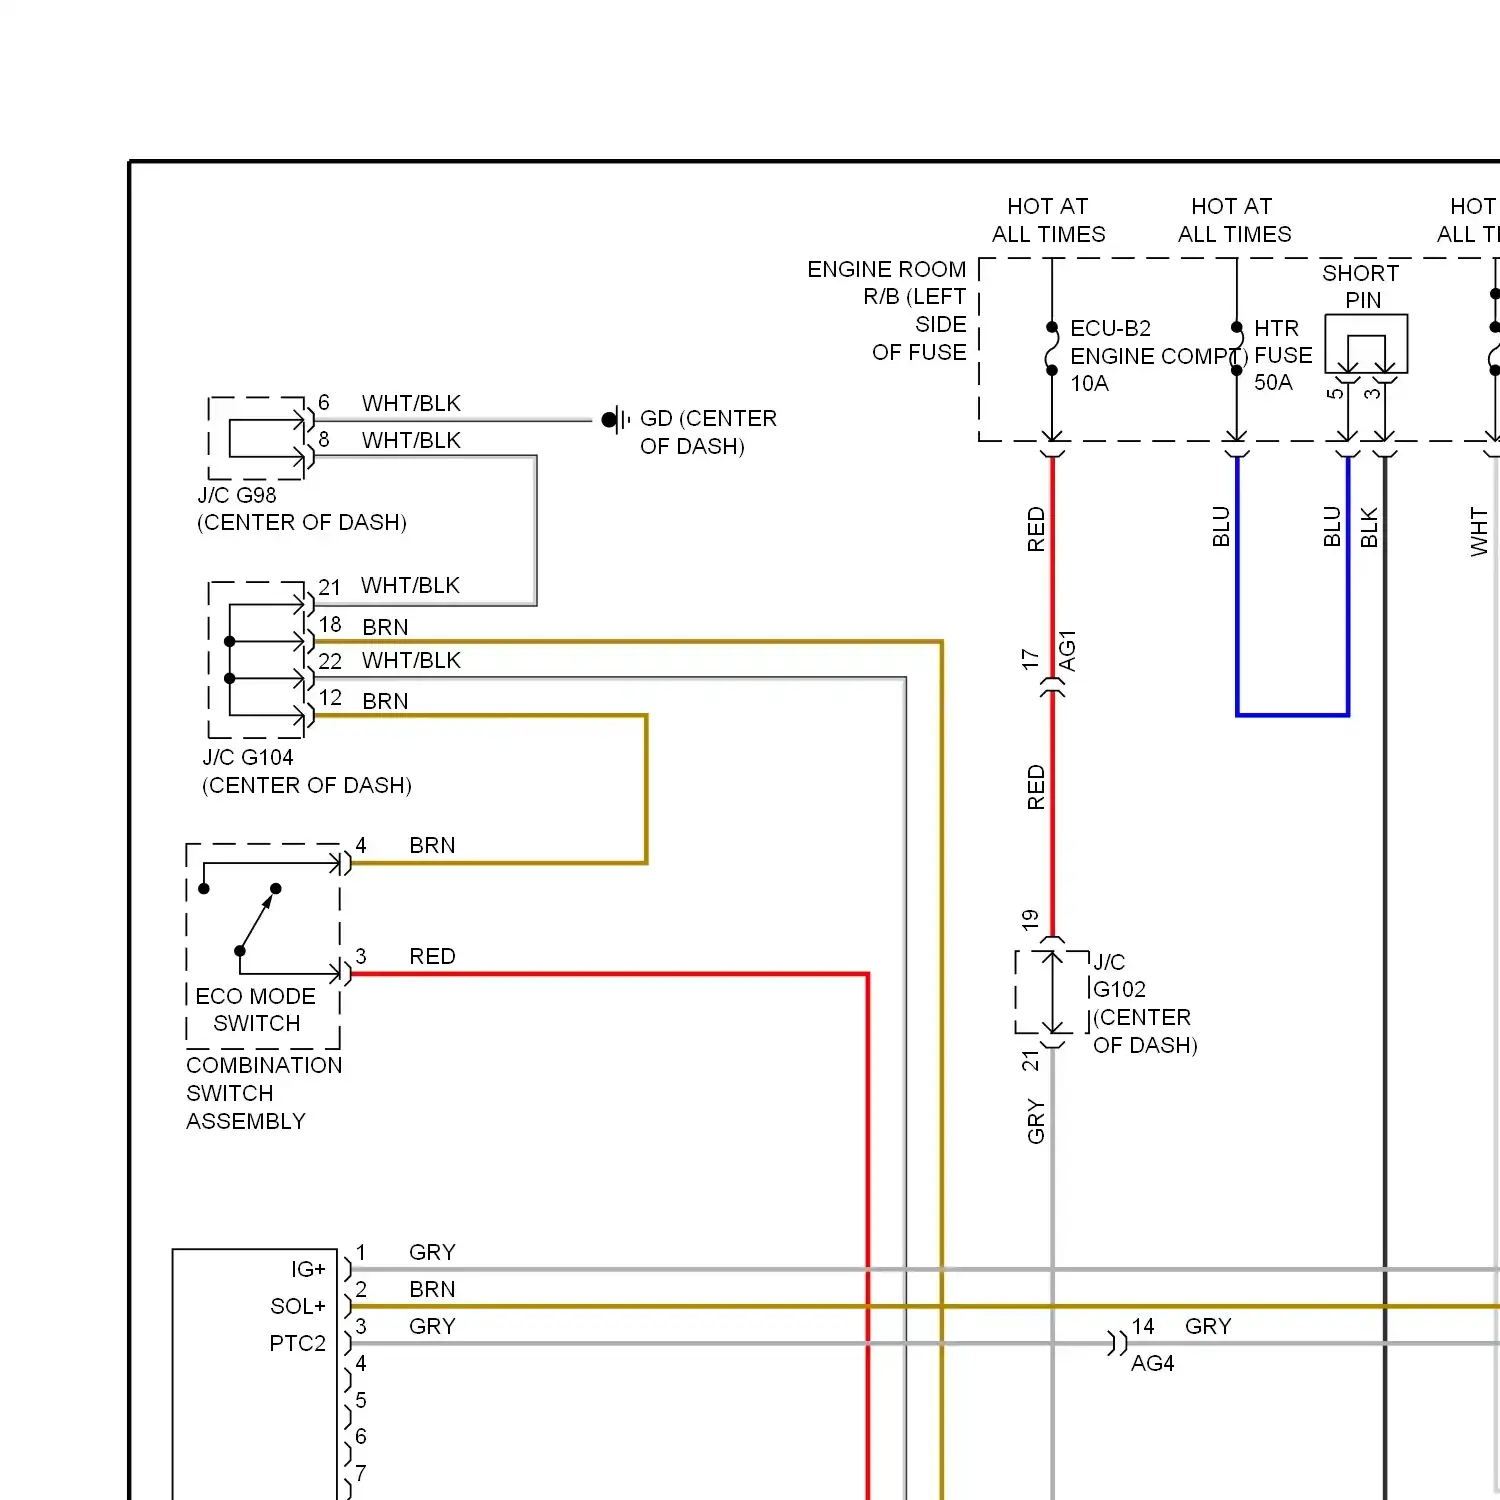The height and width of the screenshot is (1500, 1500).
Task: Click the first 'HOT AT ALL TIMES' heading
Action: click(1048, 220)
